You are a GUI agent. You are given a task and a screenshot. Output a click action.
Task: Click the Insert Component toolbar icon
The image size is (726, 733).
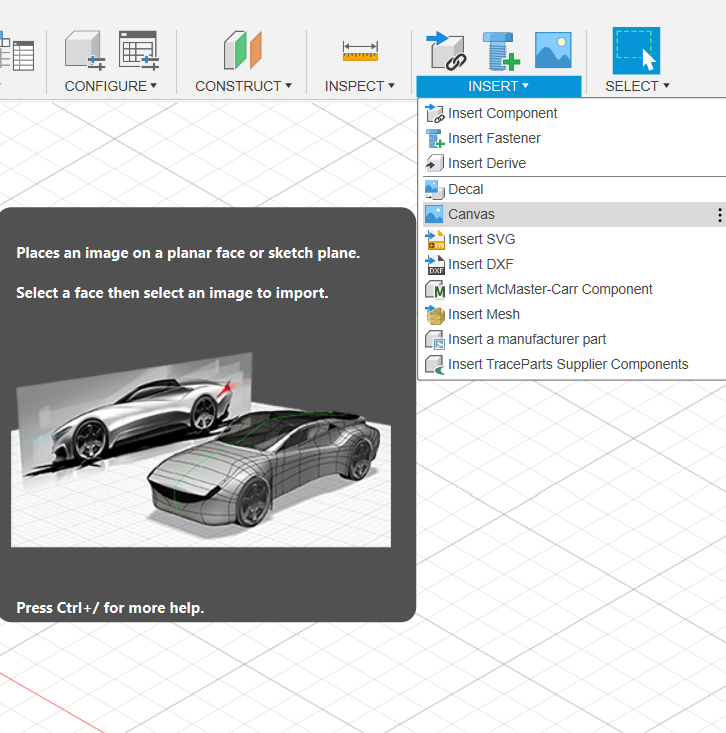coord(446,51)
